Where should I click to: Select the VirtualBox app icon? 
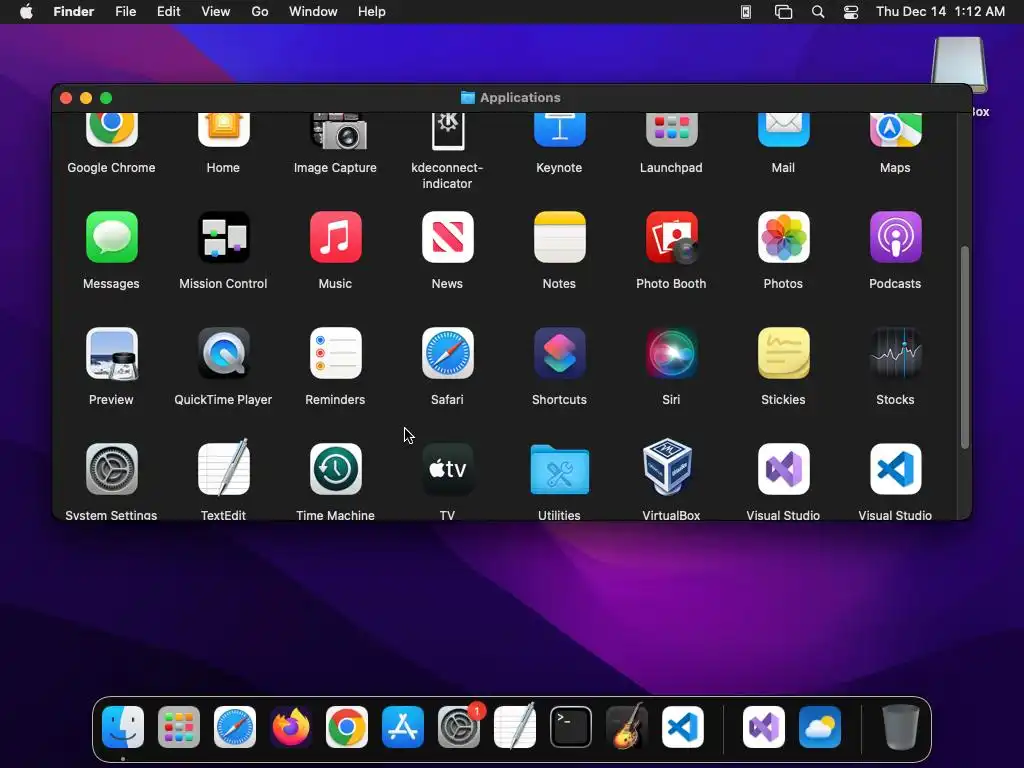tap(667, 467)
